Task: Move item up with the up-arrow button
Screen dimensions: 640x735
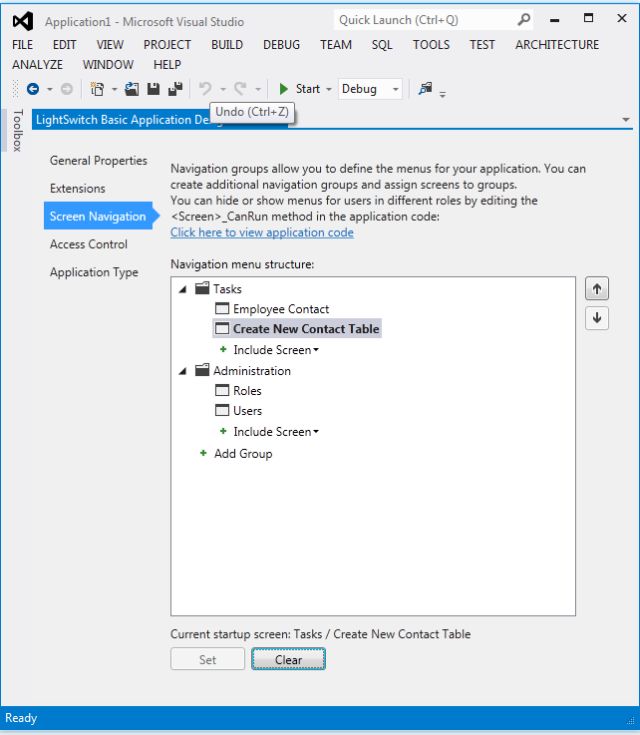Action: [x=597, y=289]
